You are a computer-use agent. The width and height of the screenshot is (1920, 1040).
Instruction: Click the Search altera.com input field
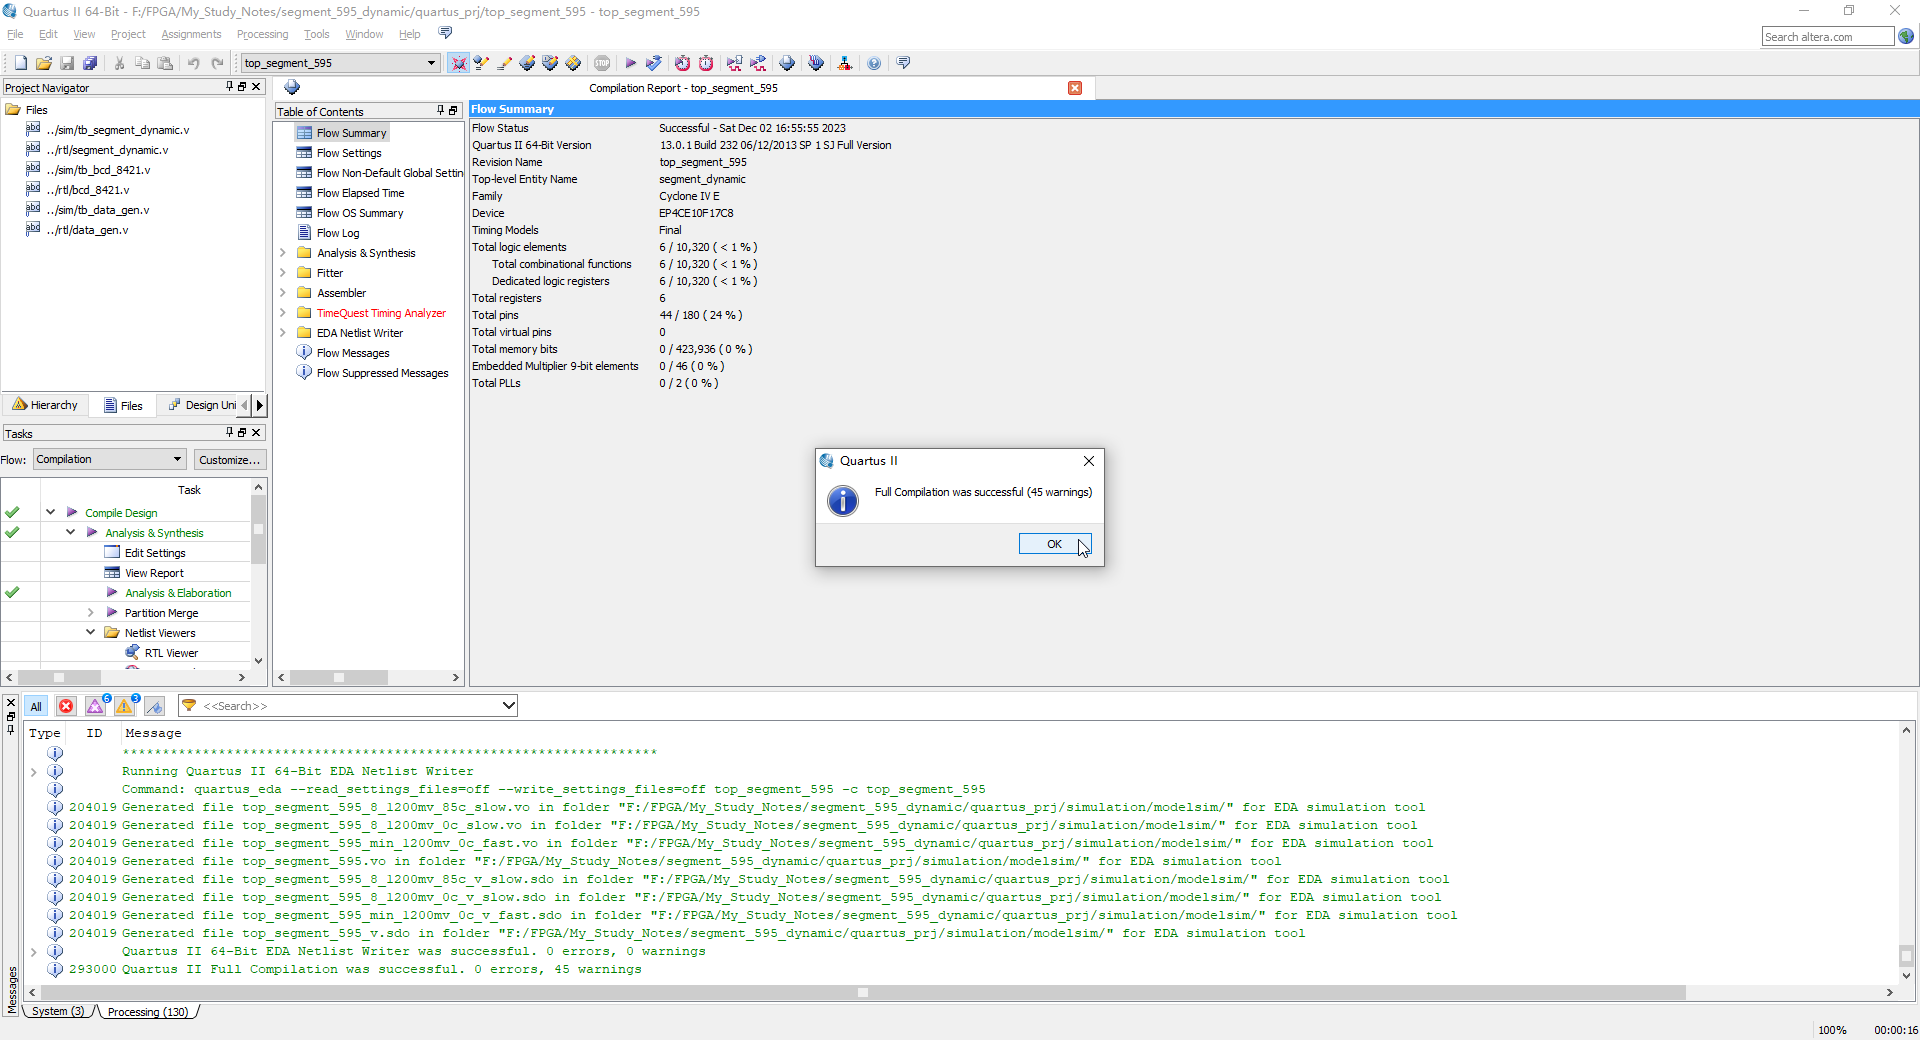pos(1827,37)
